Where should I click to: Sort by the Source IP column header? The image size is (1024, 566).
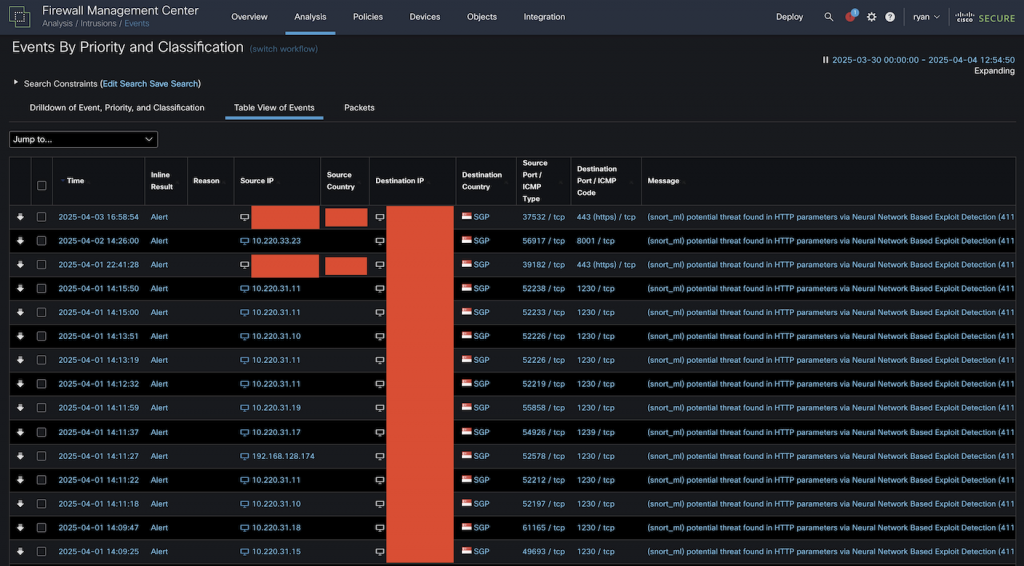(257, 181)
